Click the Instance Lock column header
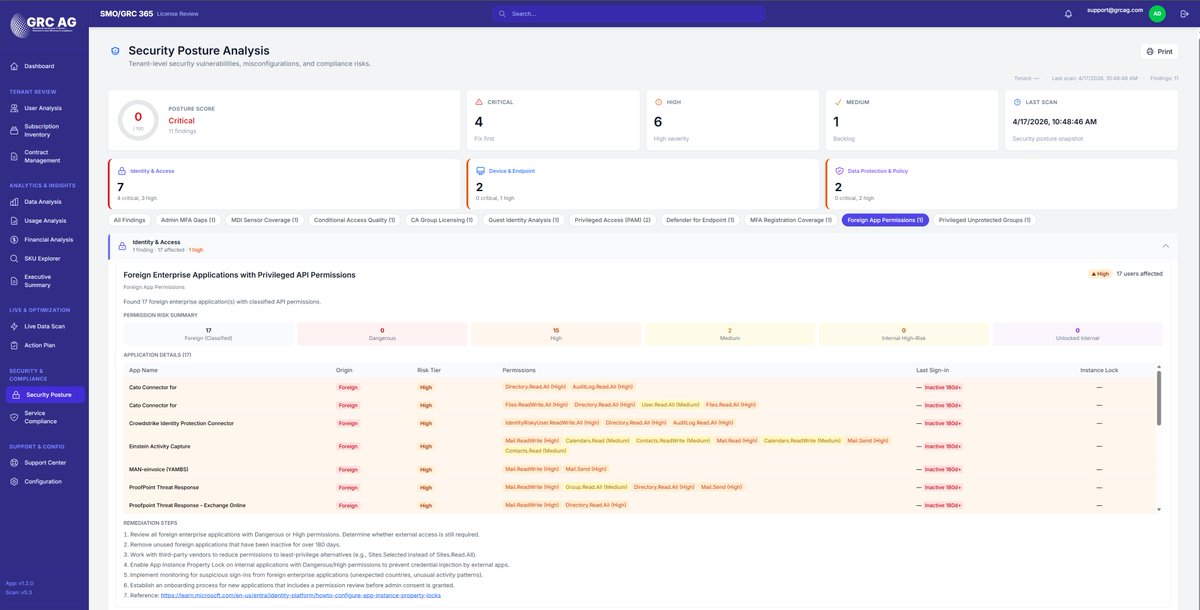 [1099, 370]
